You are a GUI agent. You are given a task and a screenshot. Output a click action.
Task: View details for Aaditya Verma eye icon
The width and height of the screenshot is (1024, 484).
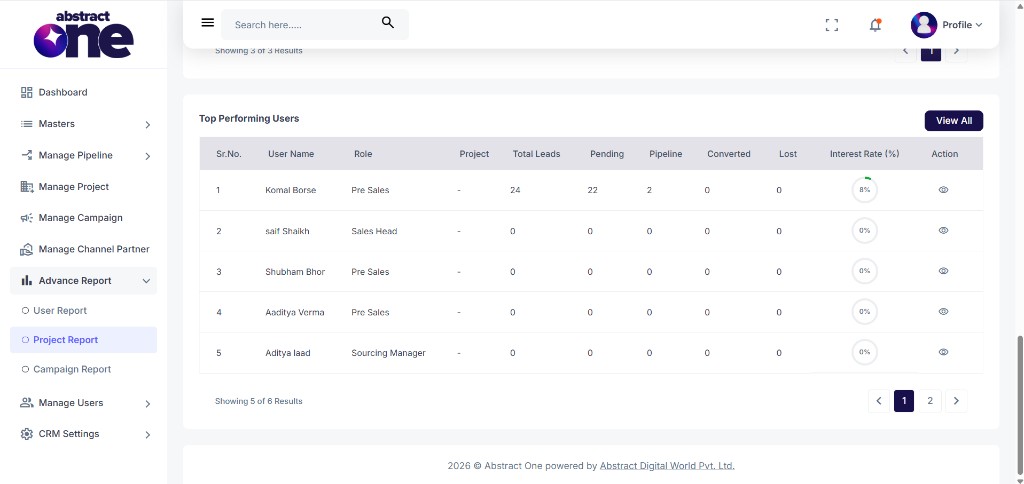click(x=943, y=312)
